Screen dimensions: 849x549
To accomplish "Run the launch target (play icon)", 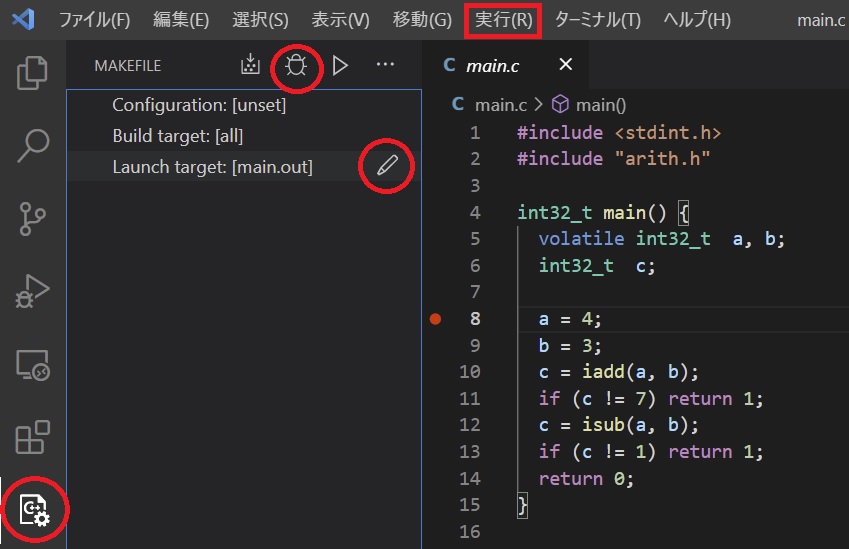I will [340, 66].
